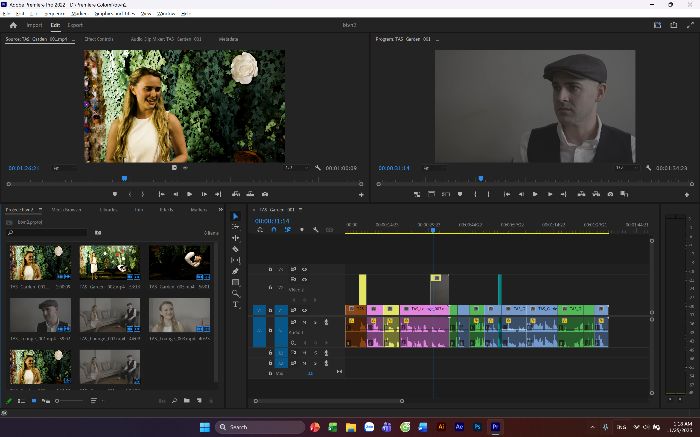Image resolution: width=700 pixels, height=437 pixels.
Task: Click Share icon in top right
Action: coord(673,25)
